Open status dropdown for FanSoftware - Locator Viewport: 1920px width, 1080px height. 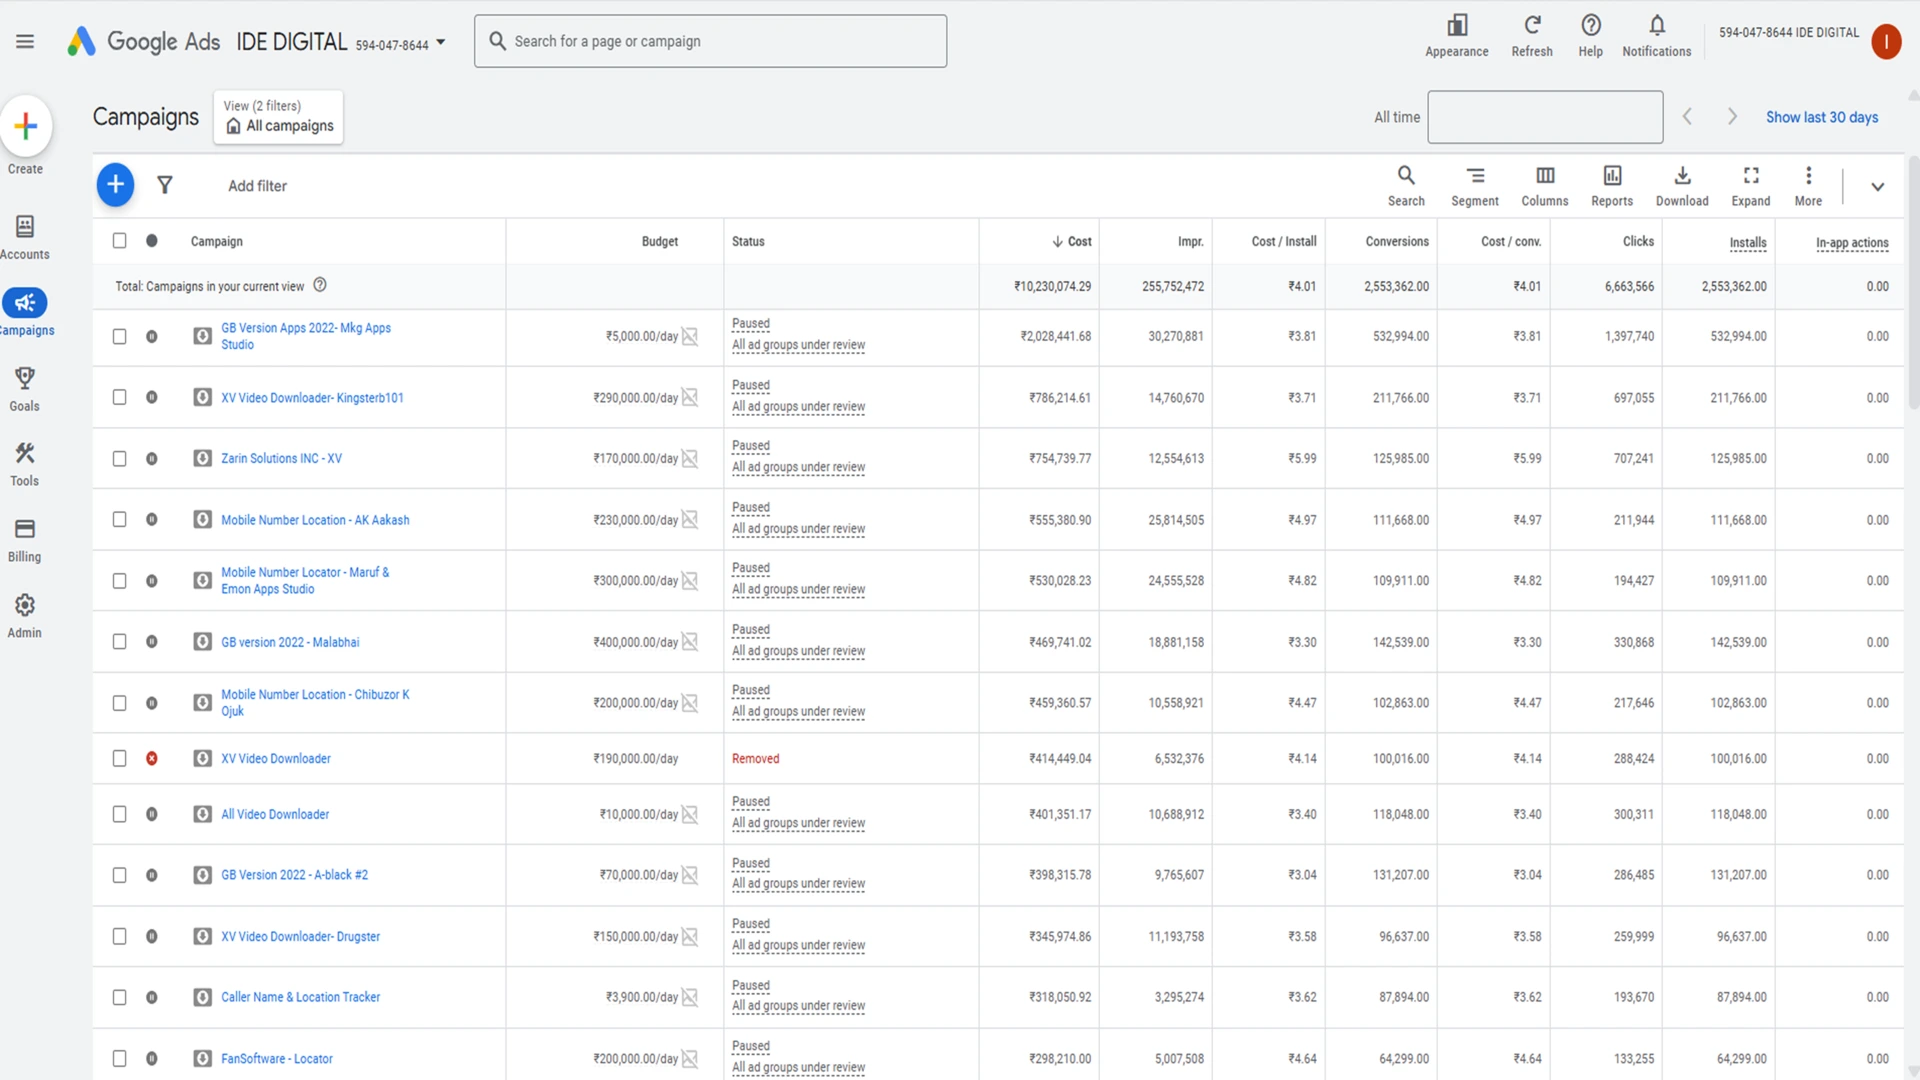(x=151, y=1058)
